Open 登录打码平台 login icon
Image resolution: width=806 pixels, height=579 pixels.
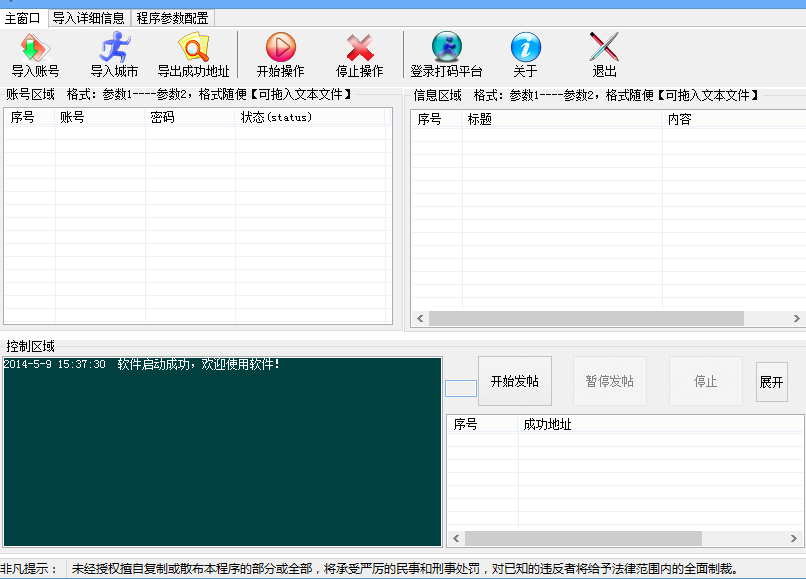pyautogui.click(x=446, y=47)
